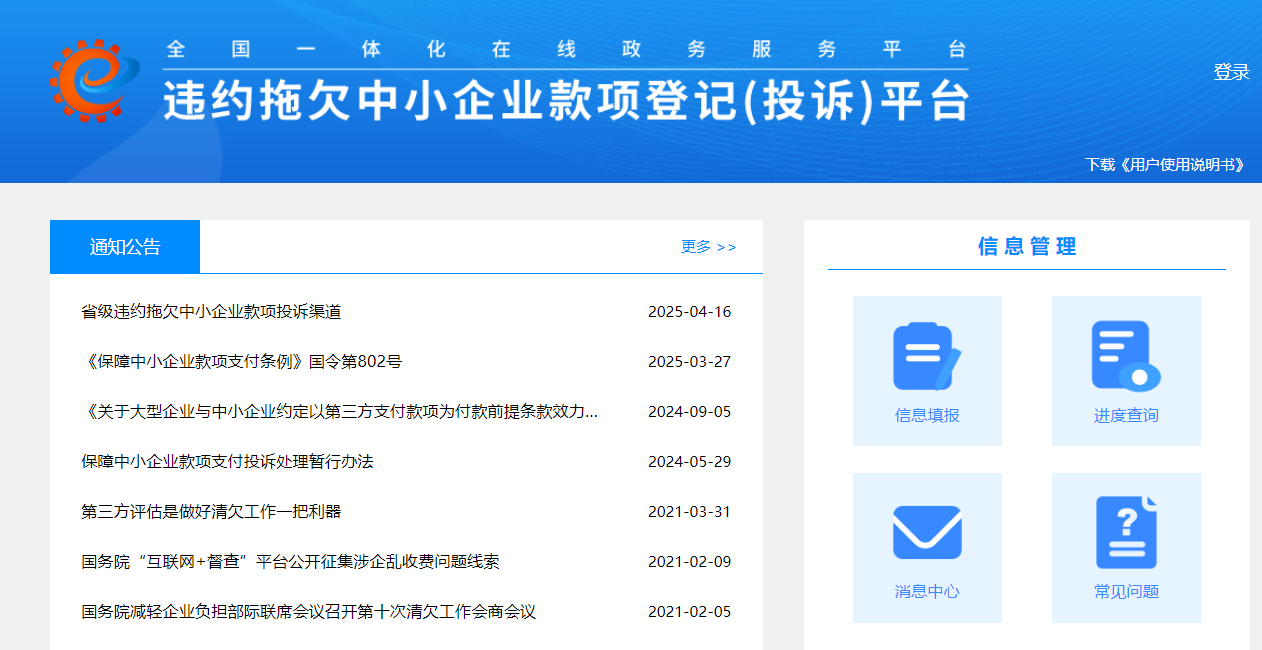Open 国务院“互联网+督查”平台 notice

pos(290,562)
